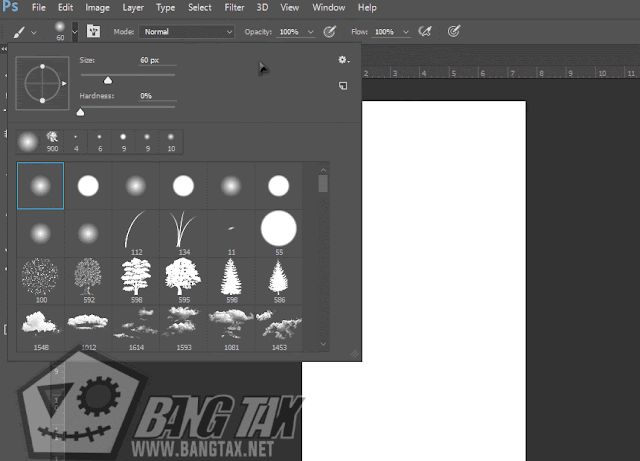Select the grass blade brush 112

point(136,233)
